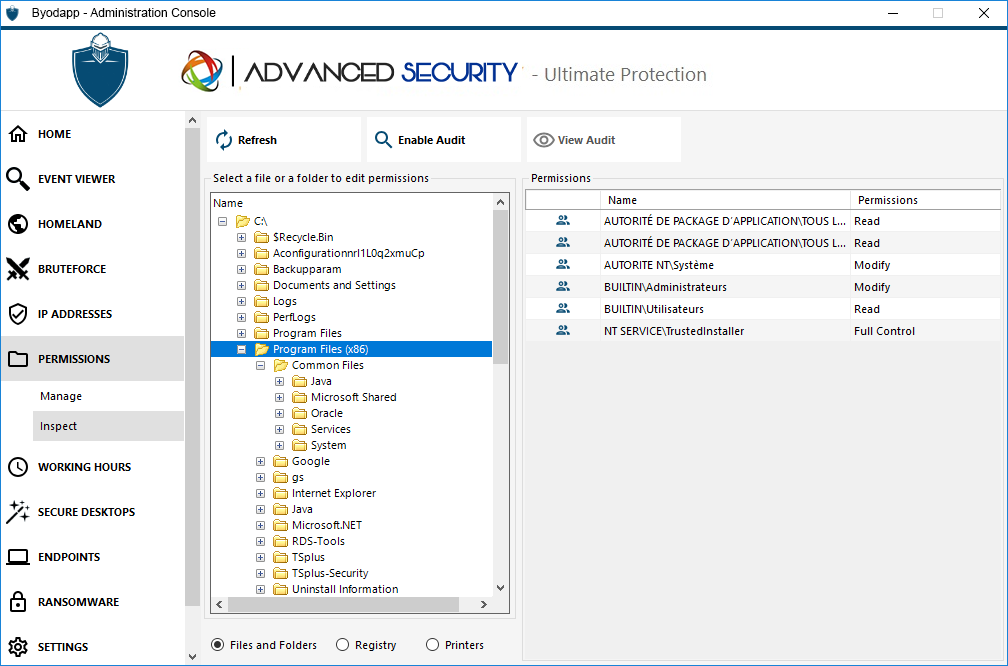
Task: Expand the Google folder
Action: [x=260, y=461]
